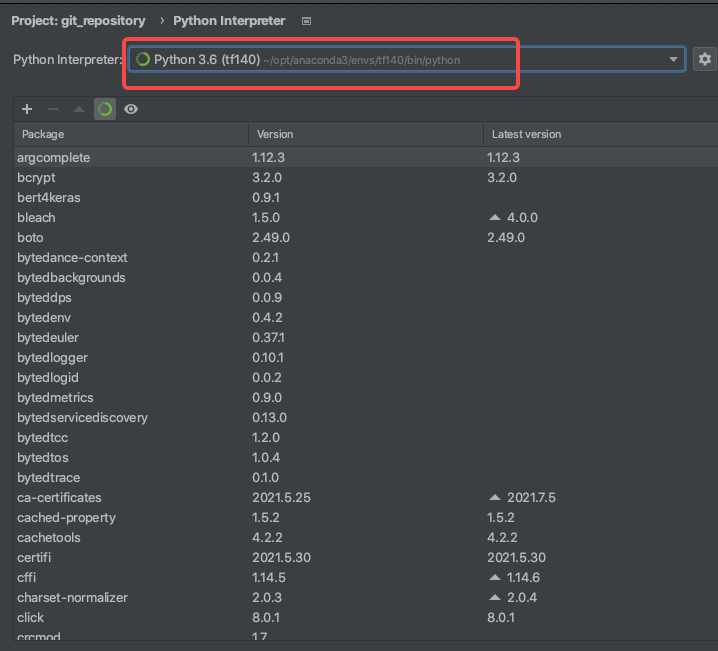Expand the Python Interpreter dropdown arrow
718x651 pixels.
(673, 60)
